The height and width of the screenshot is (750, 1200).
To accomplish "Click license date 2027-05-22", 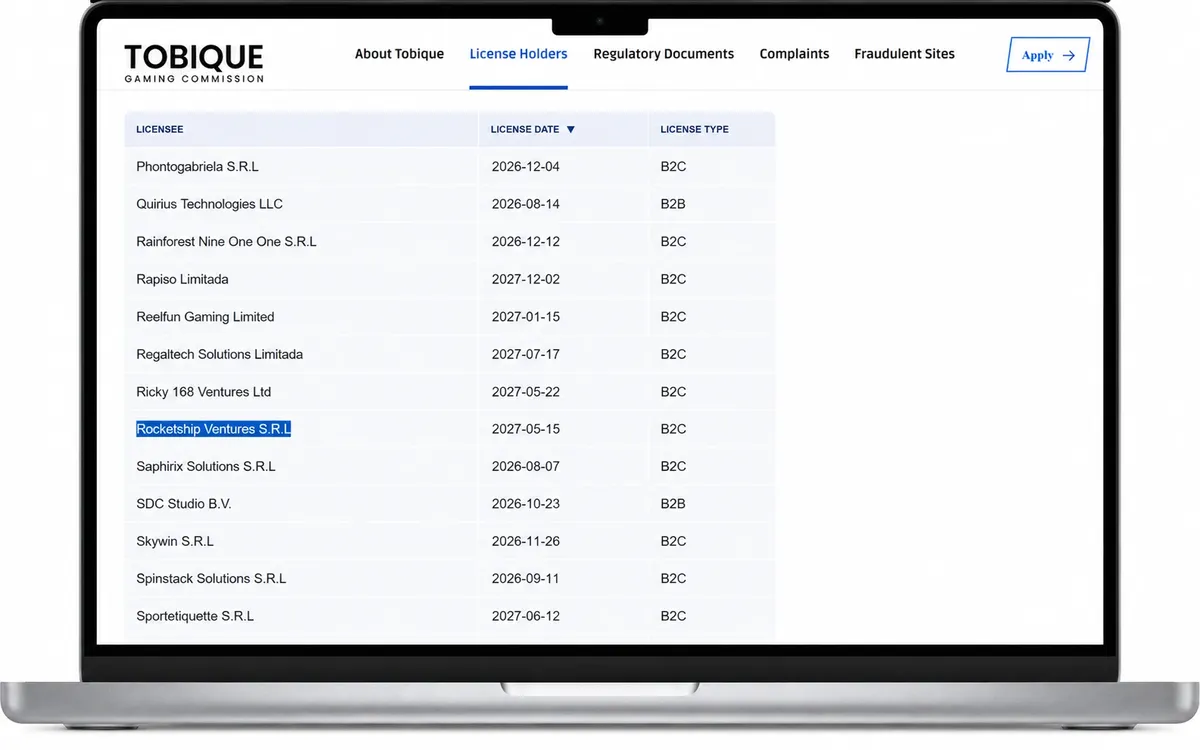I will [526, 392].
